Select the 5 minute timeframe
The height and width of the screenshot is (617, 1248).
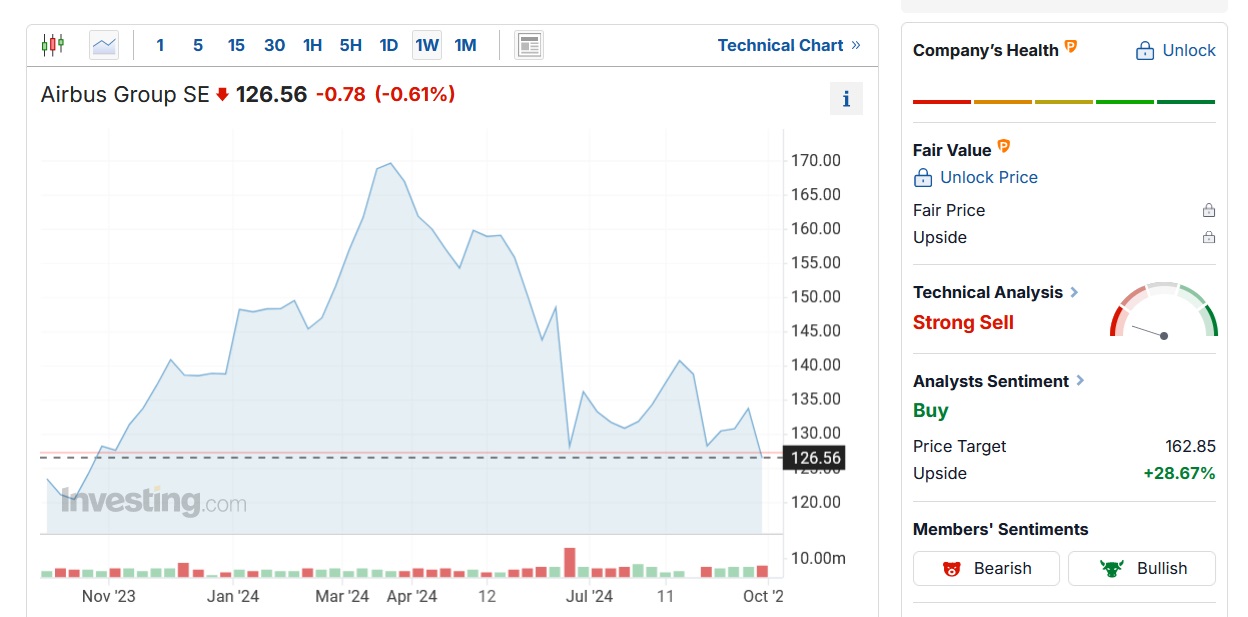(x=198, y=45)
